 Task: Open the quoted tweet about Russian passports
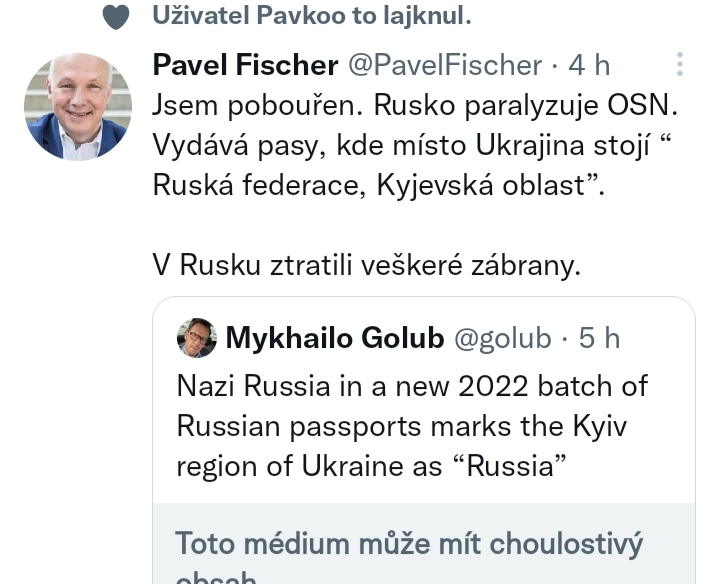[x=412, y=425]
